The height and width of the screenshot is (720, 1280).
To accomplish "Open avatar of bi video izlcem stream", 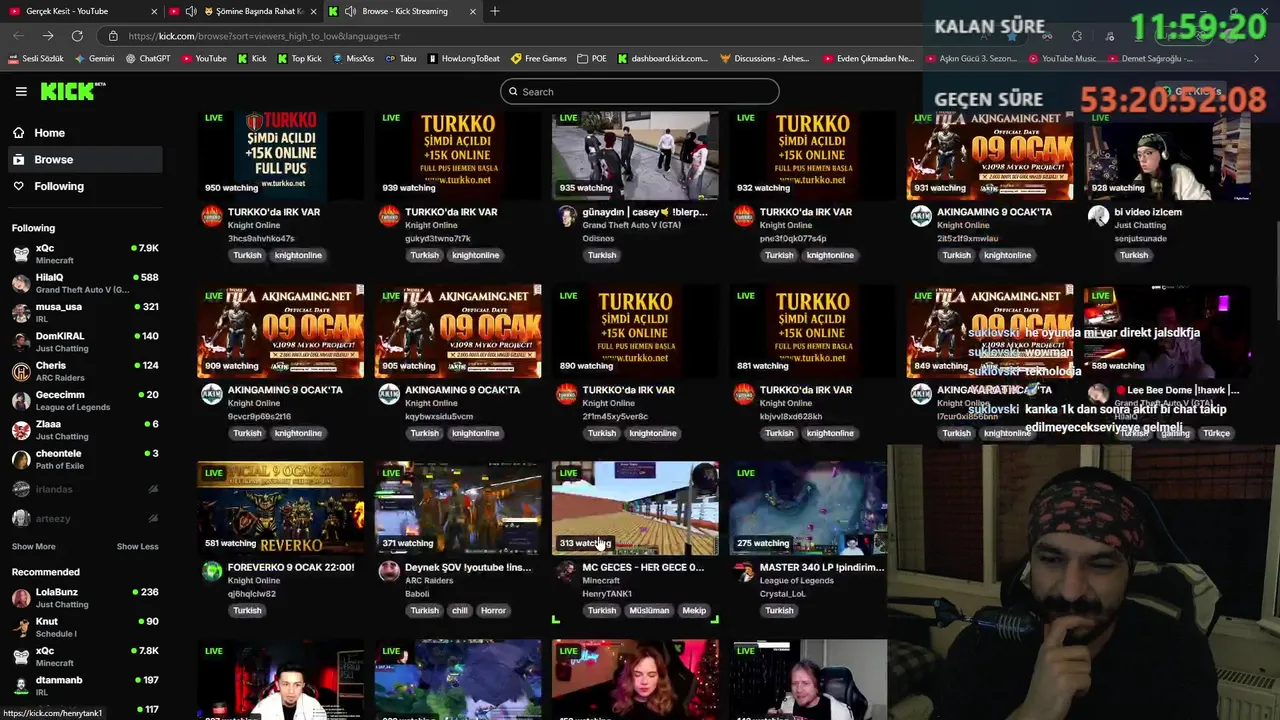I will pos(1098,216).
